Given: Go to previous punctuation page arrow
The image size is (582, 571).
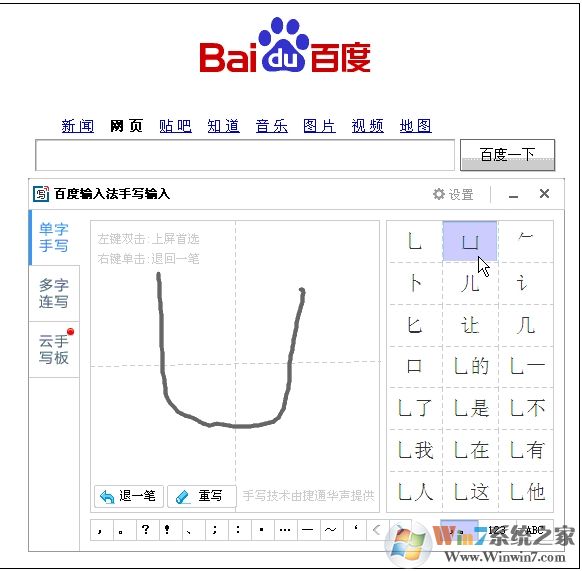Looking at the screenshot, I should click(377, 530).
